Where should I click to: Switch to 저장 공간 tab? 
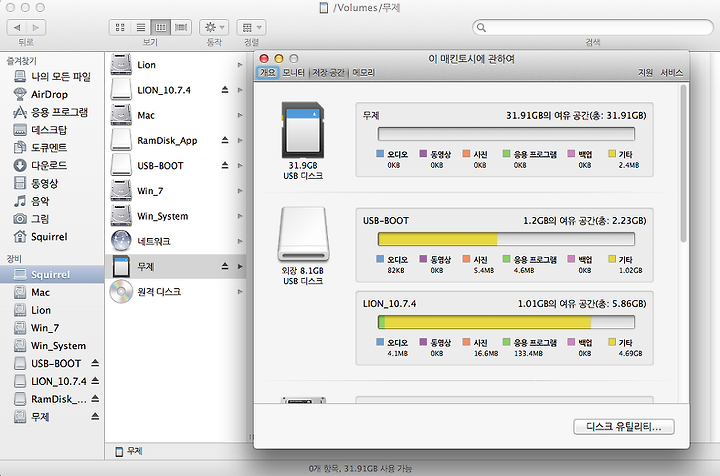pyautogui.click(x=328, y=73)
